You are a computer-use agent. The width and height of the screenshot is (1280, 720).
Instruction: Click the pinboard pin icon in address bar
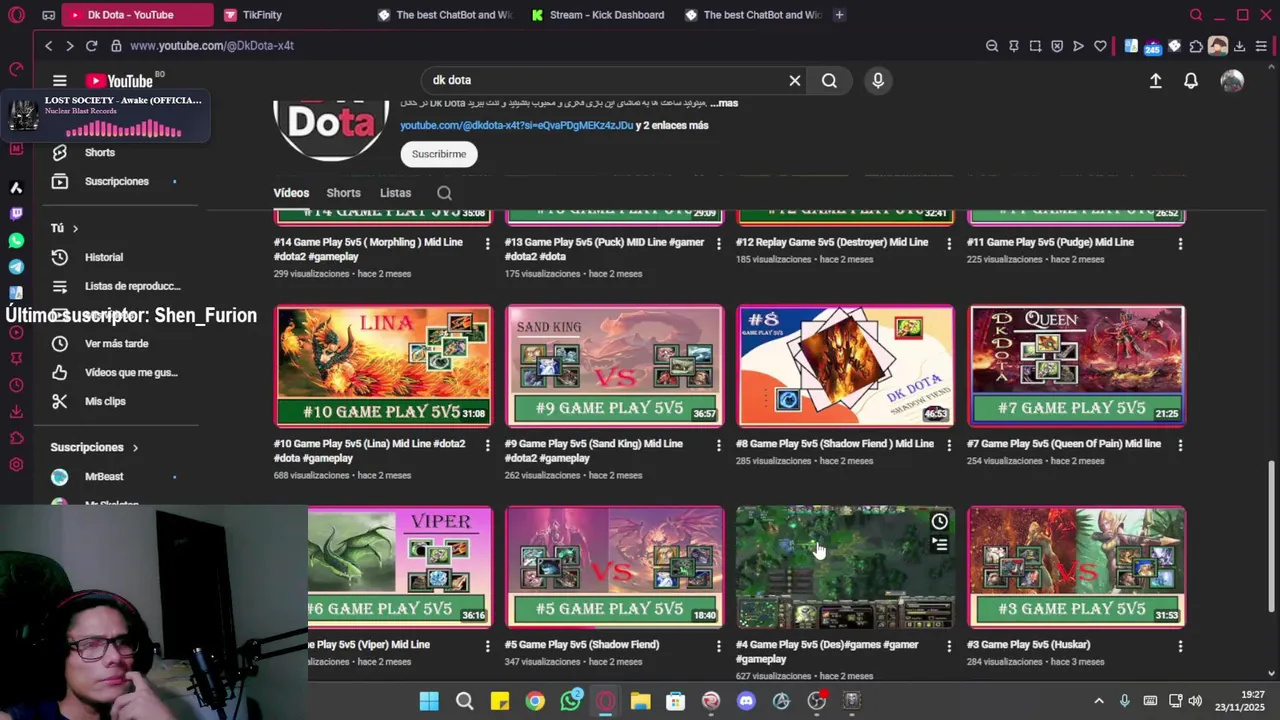[x=1013, y=45]
